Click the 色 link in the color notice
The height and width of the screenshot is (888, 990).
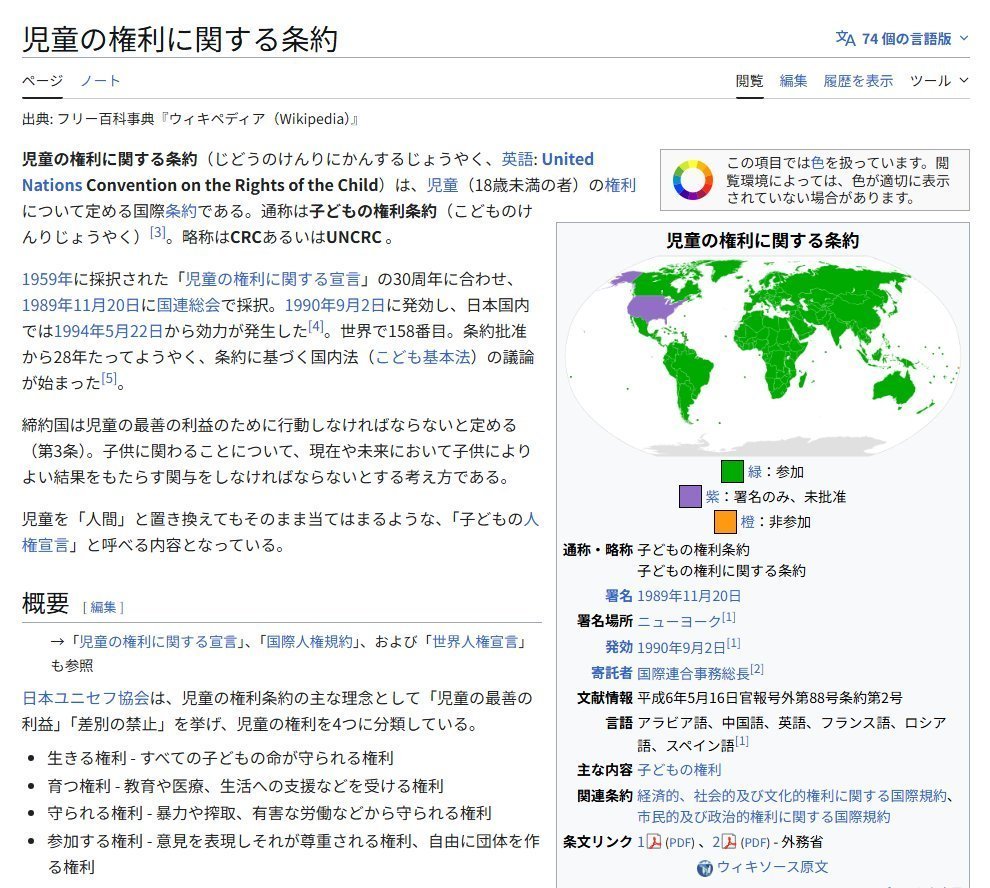817,163
